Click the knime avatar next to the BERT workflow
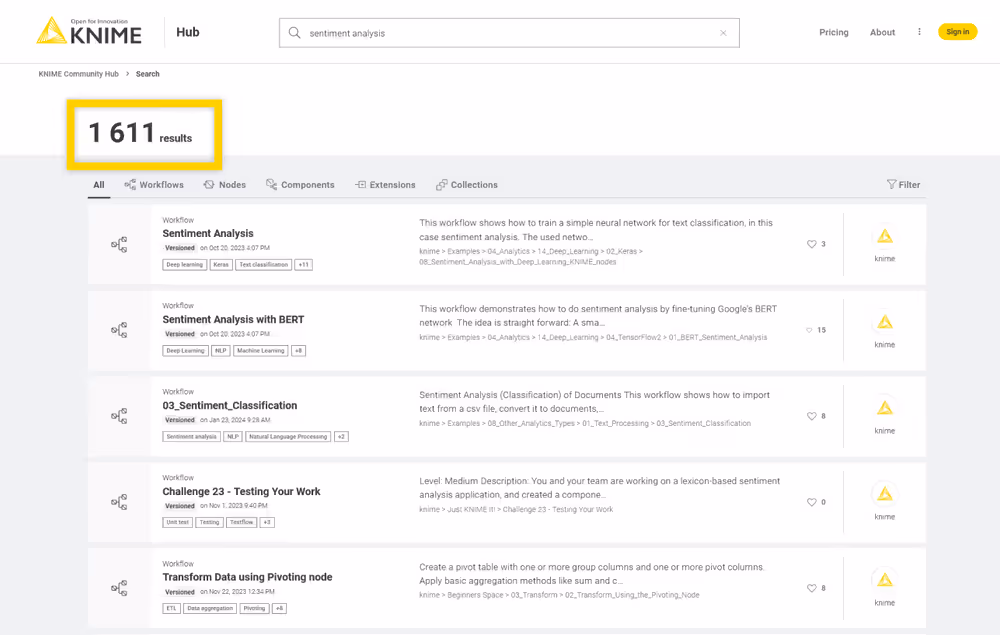The width and height of the screenshot is (1000, 635). (x=884, y=323)
